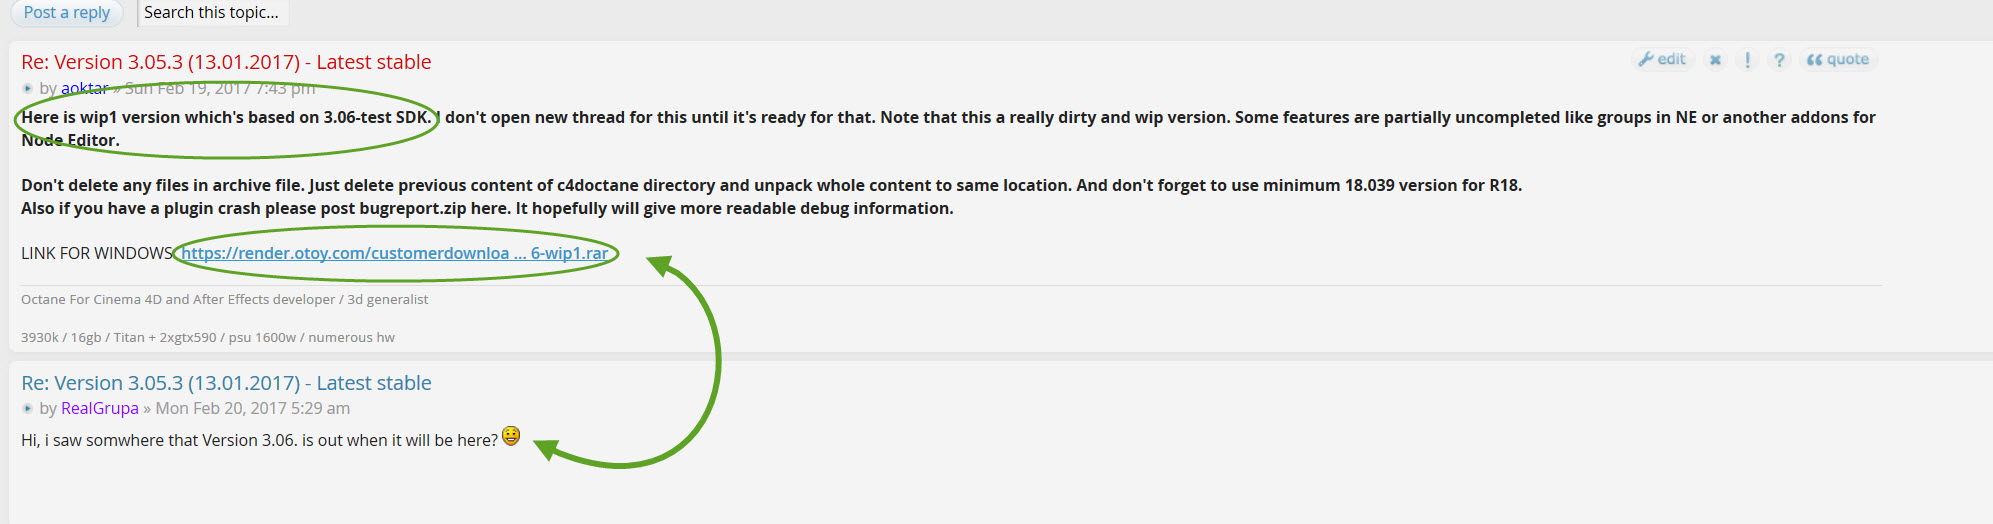The width and height of the screenshot is (1993, 524).
Task: Click the Post a reply button
Action: point(66,13)
